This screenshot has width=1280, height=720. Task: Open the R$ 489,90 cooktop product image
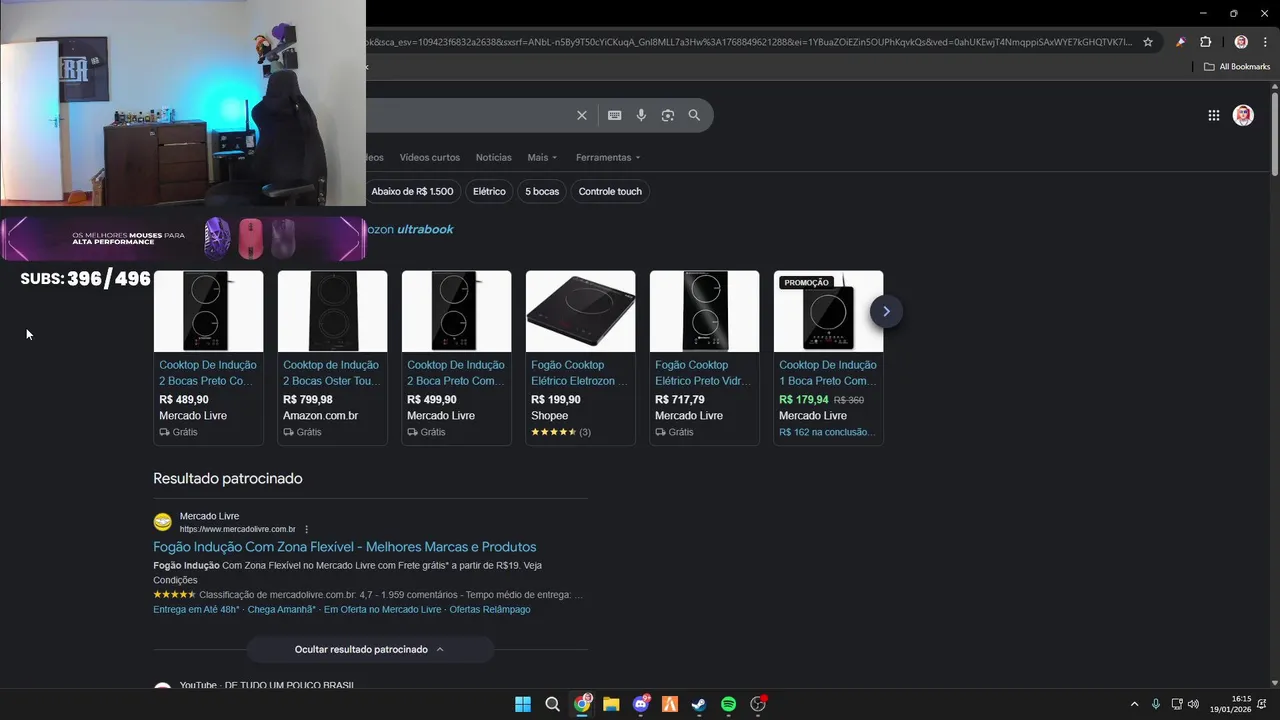point(208,311)
